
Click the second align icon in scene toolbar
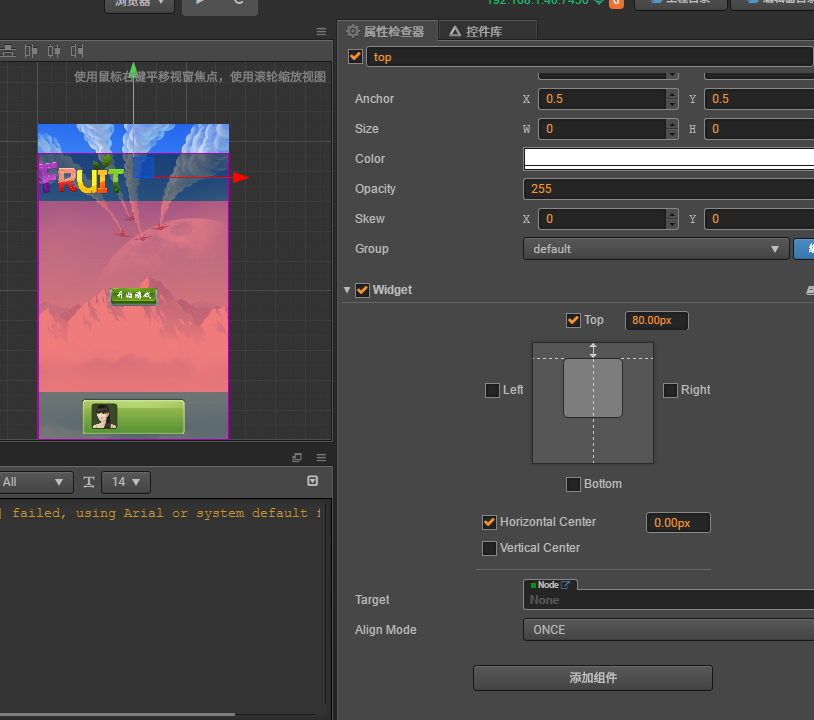click(x=31, y=51)
